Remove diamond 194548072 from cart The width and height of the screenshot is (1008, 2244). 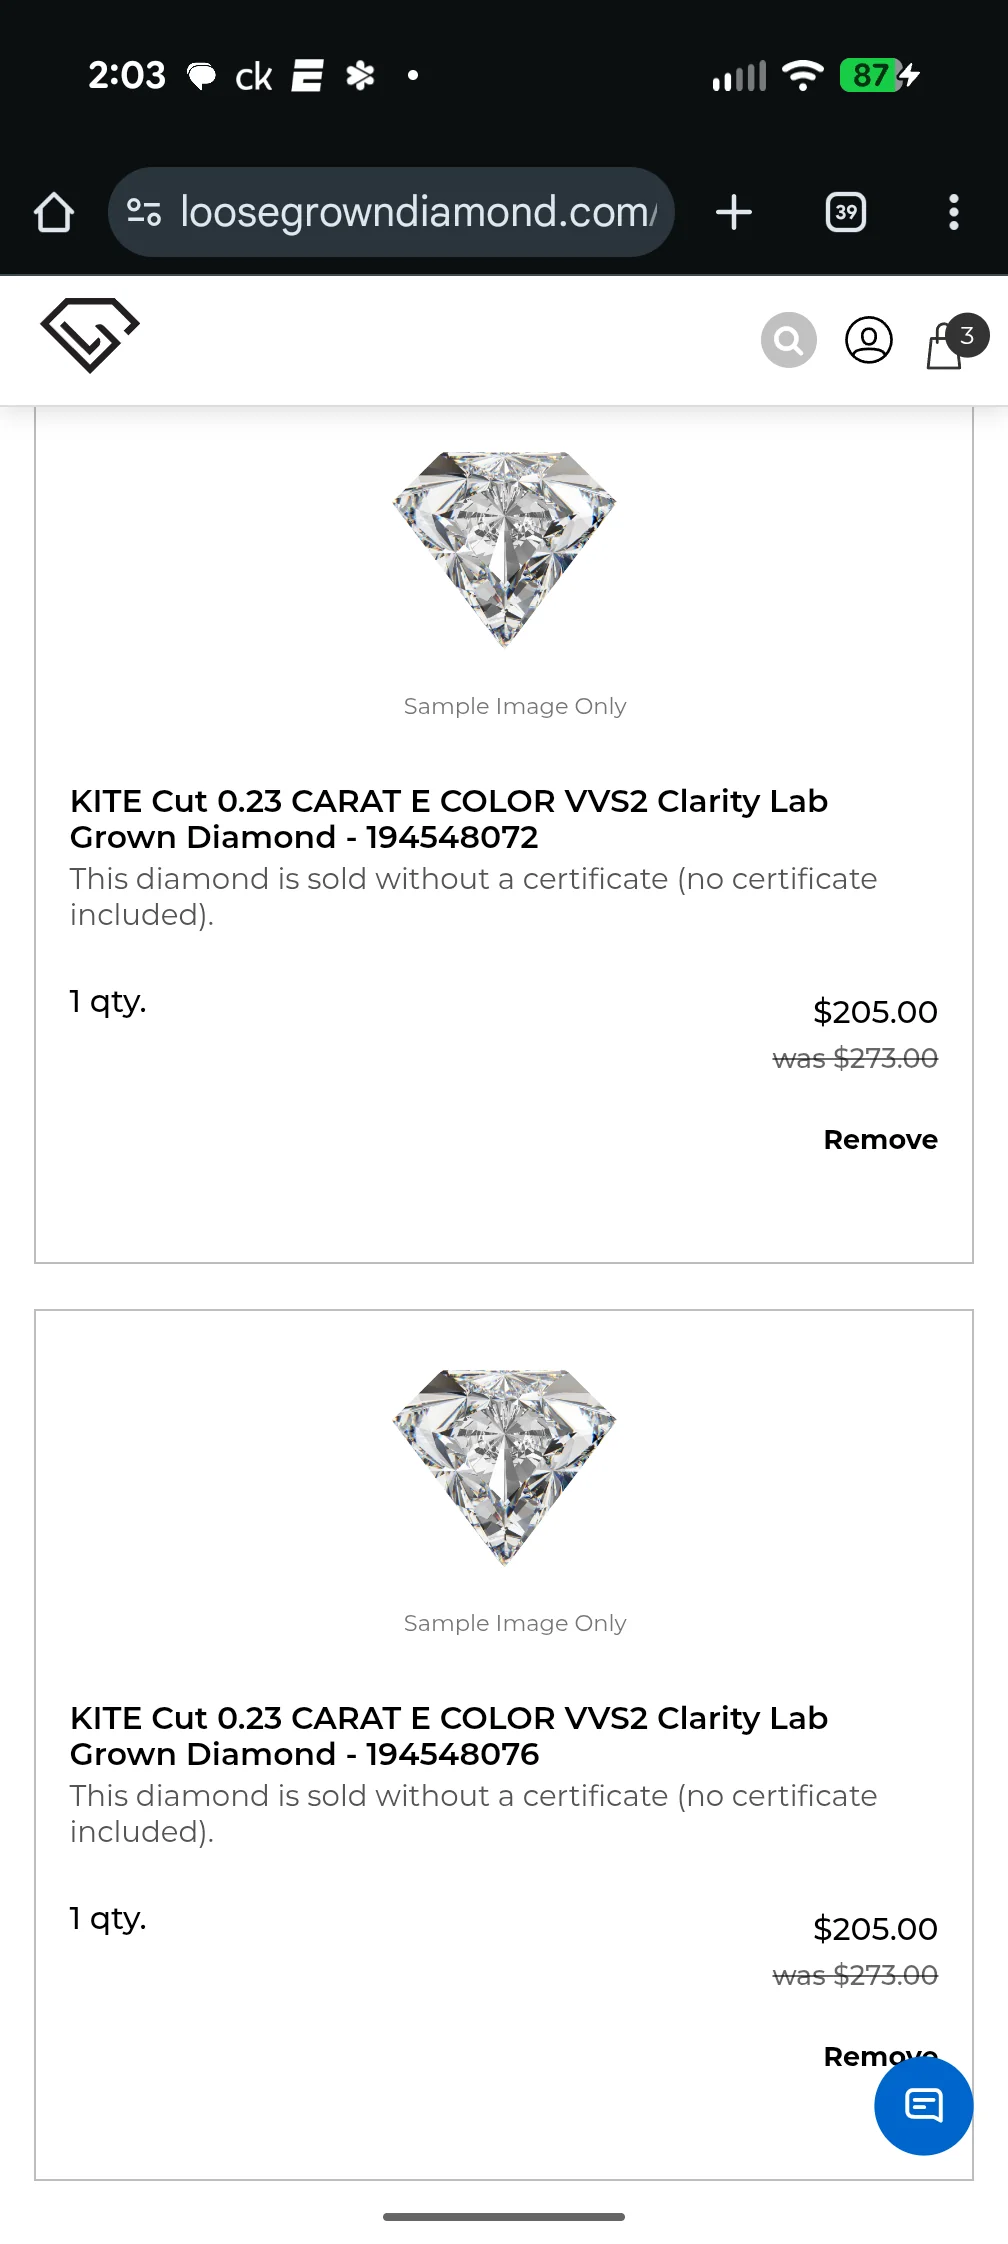click(880, 1139)
